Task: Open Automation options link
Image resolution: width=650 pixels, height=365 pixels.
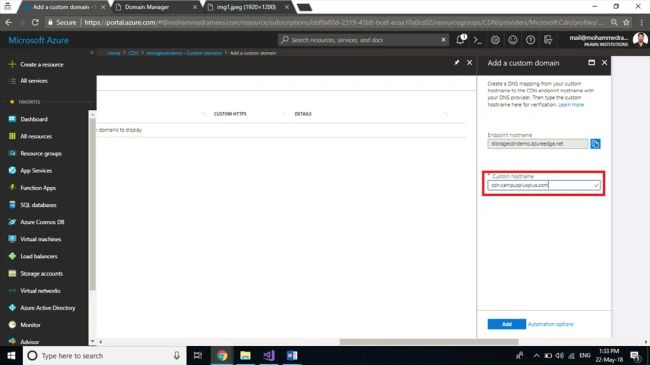Action: coord(551,324)
